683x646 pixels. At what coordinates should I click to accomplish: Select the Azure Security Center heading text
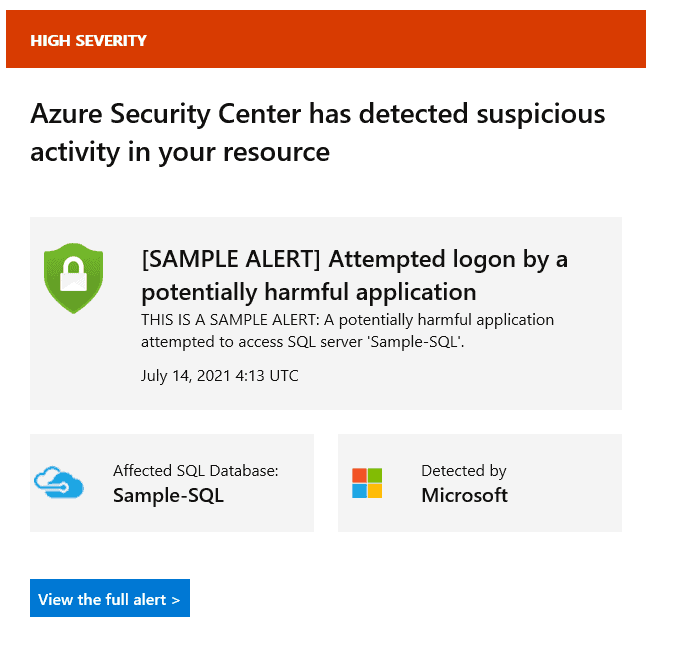(x=318, y=132)
